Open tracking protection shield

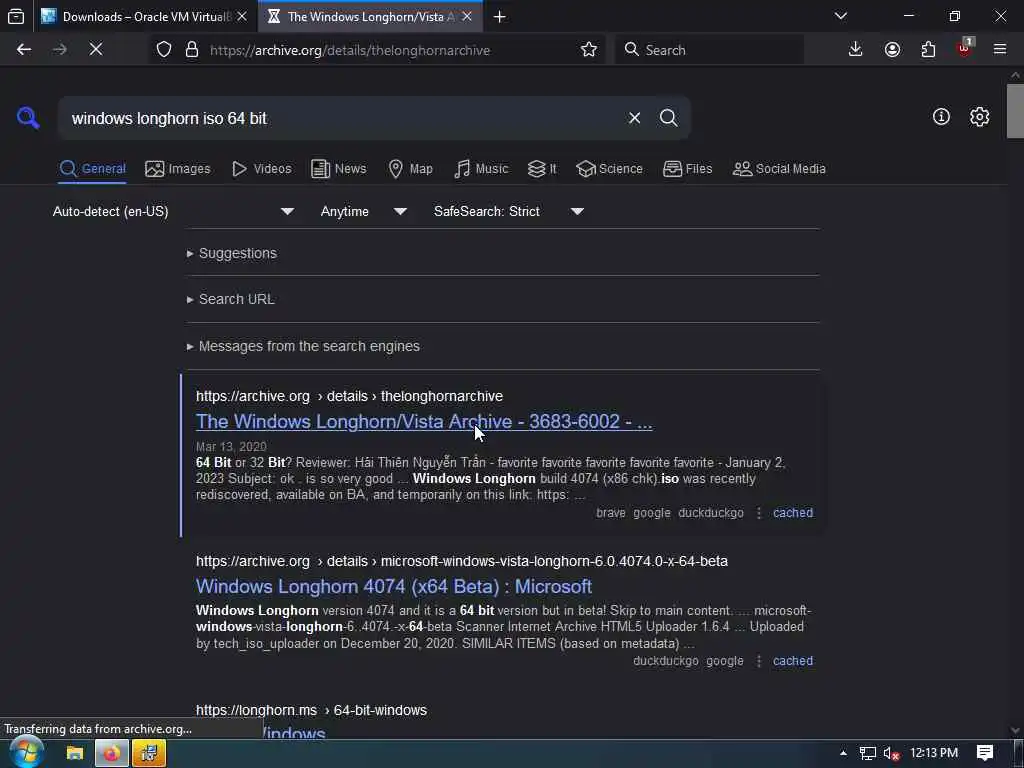click(164, 50)
